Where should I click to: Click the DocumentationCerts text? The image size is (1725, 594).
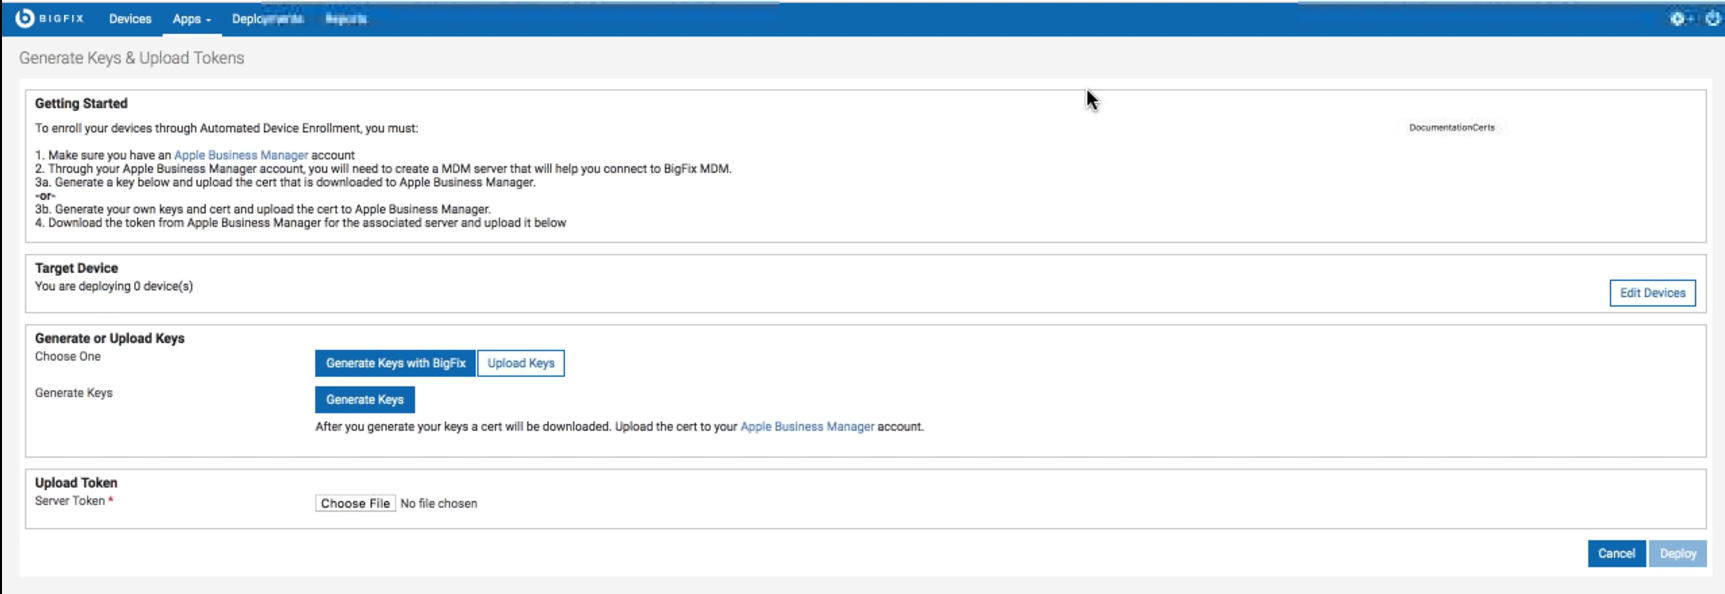pos(1451,127)
